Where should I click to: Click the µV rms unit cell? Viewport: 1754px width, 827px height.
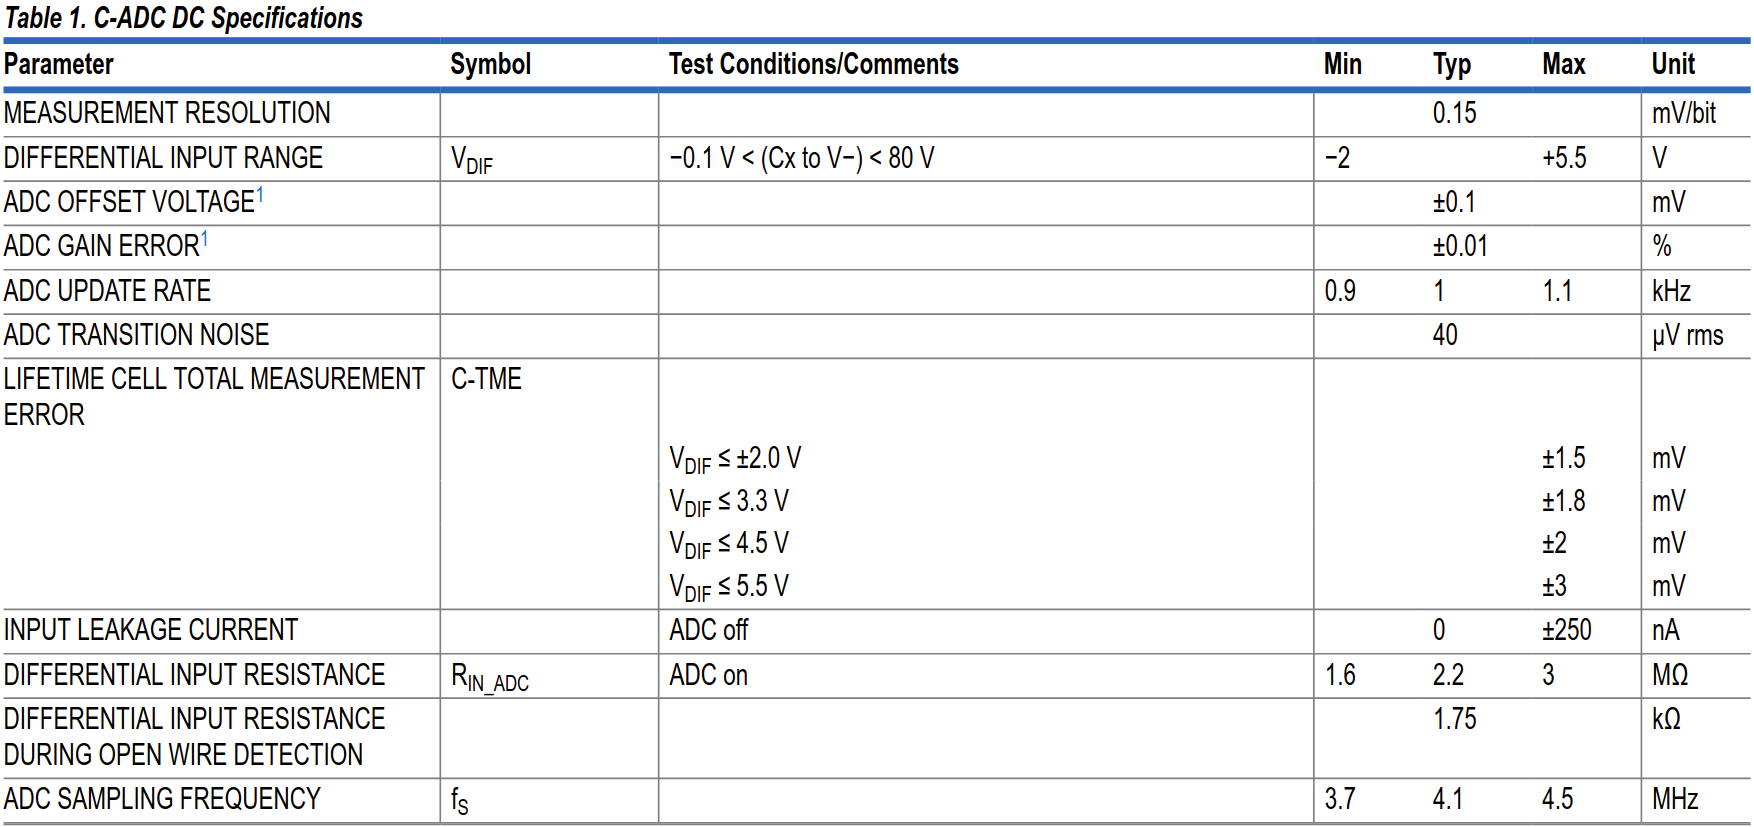(x=1687, y=336)
